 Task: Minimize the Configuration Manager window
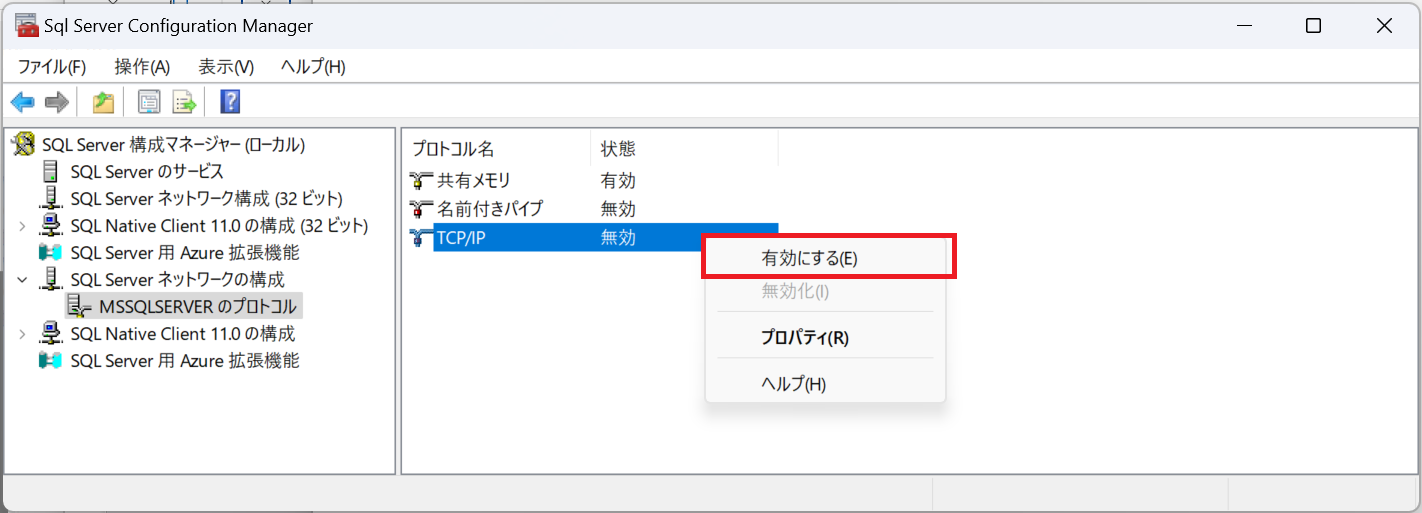click(1243, 26)
